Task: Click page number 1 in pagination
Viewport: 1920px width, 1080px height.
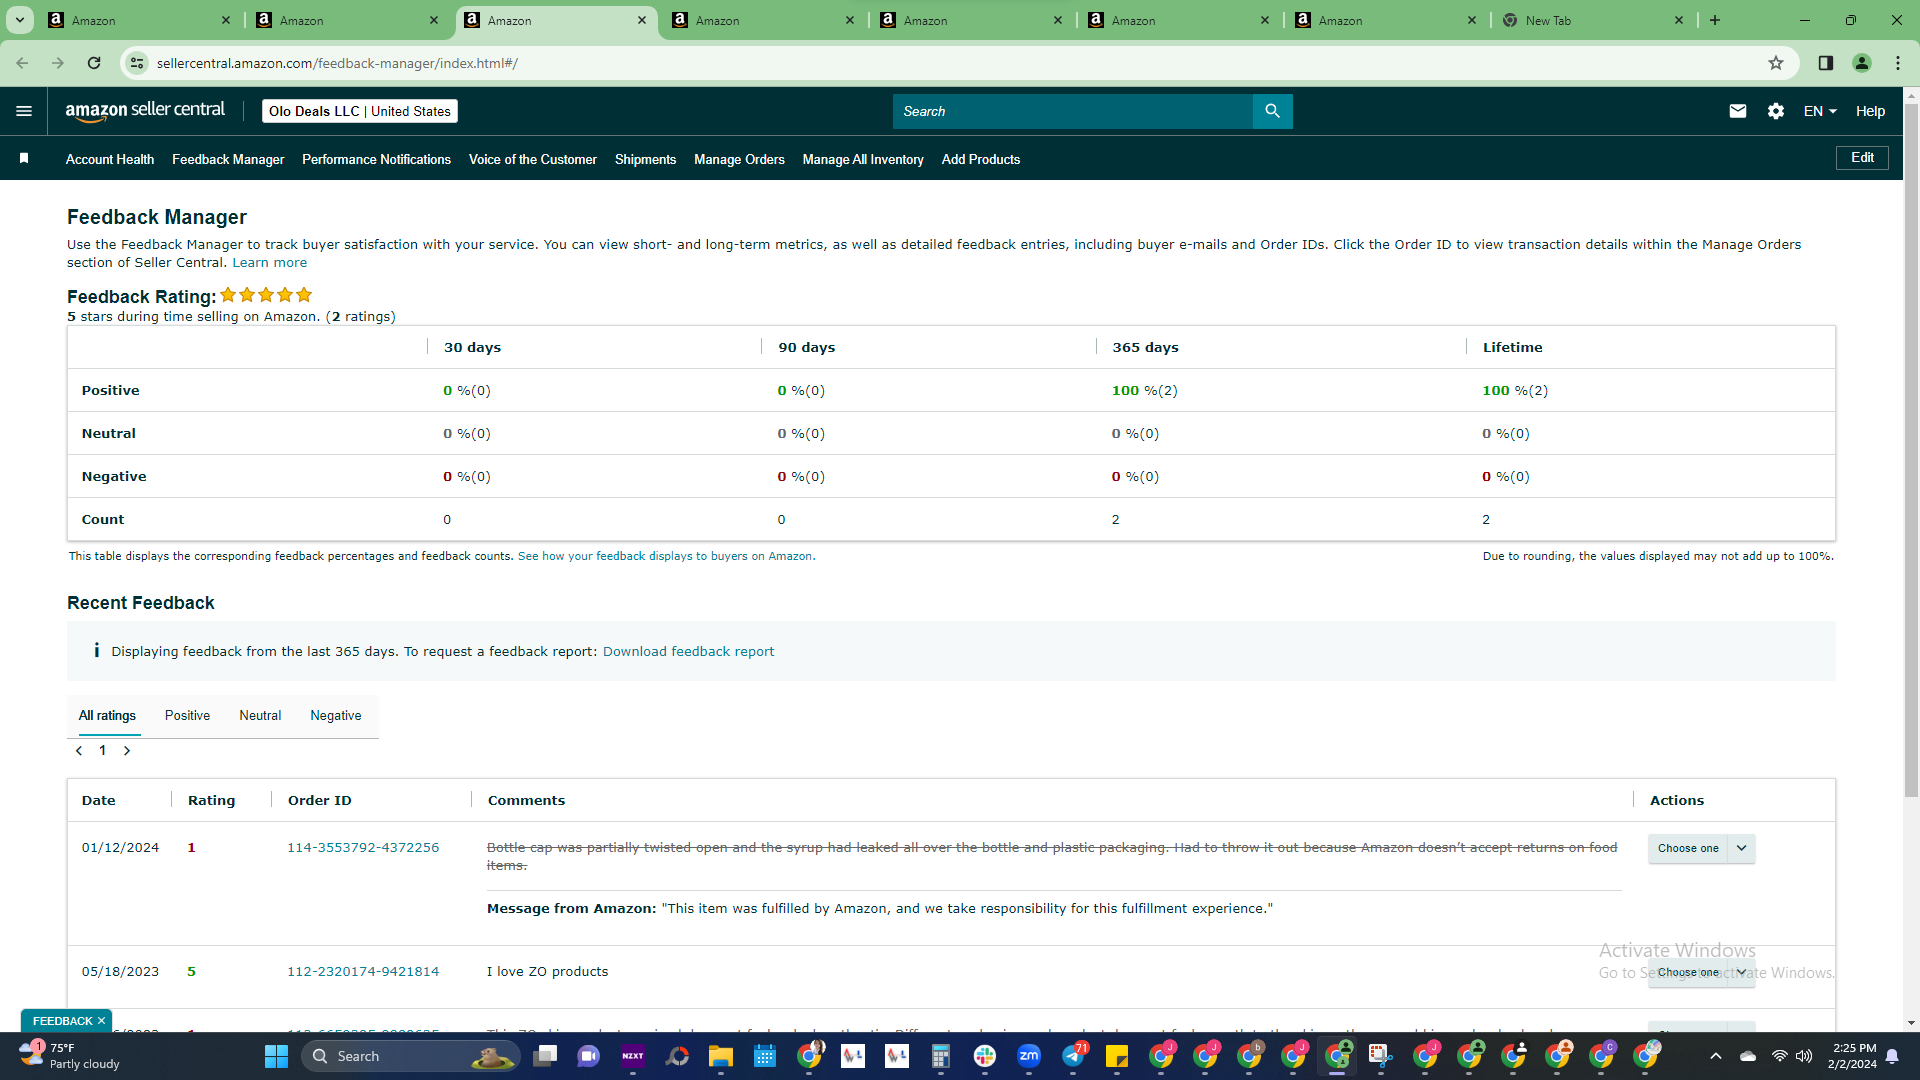Action: click(x=102, y=751)
